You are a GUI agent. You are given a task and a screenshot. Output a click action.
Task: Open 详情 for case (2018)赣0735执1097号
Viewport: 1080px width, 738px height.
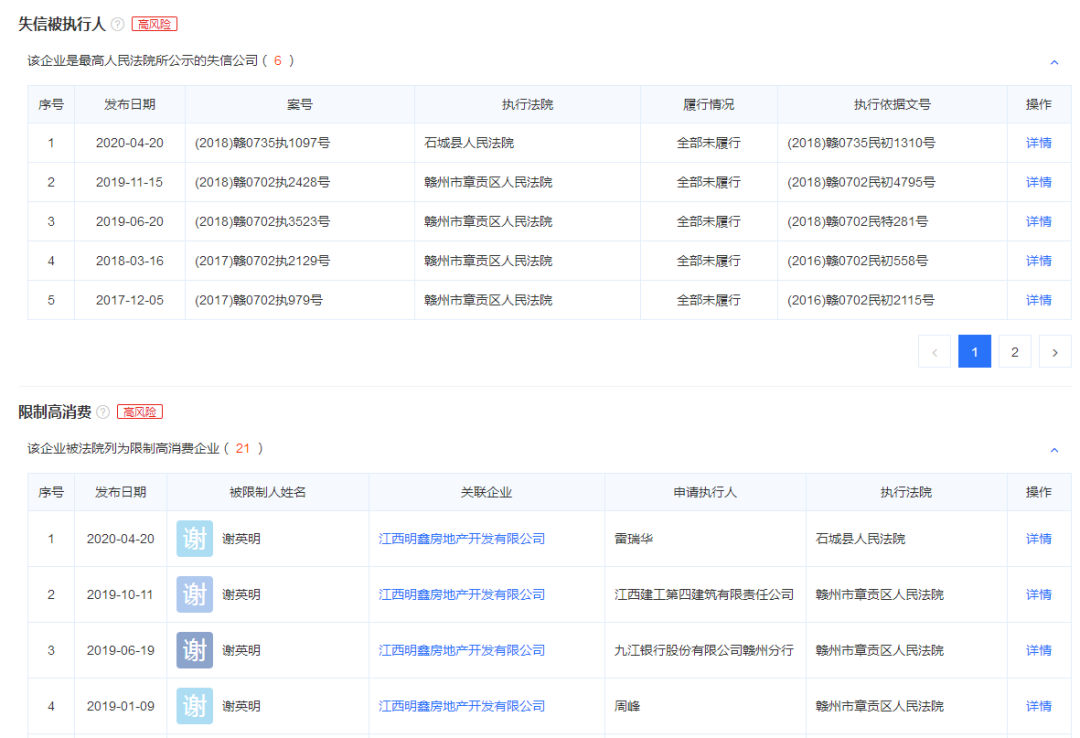(x=1038, y=143)
